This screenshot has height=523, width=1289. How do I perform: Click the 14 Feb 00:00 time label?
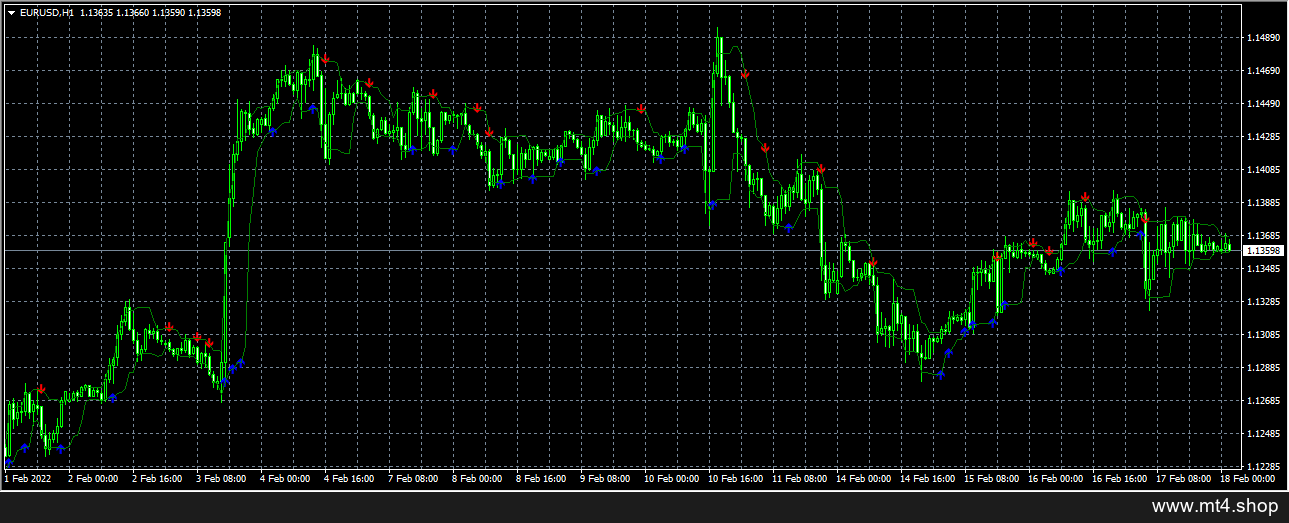pos(864,479)
